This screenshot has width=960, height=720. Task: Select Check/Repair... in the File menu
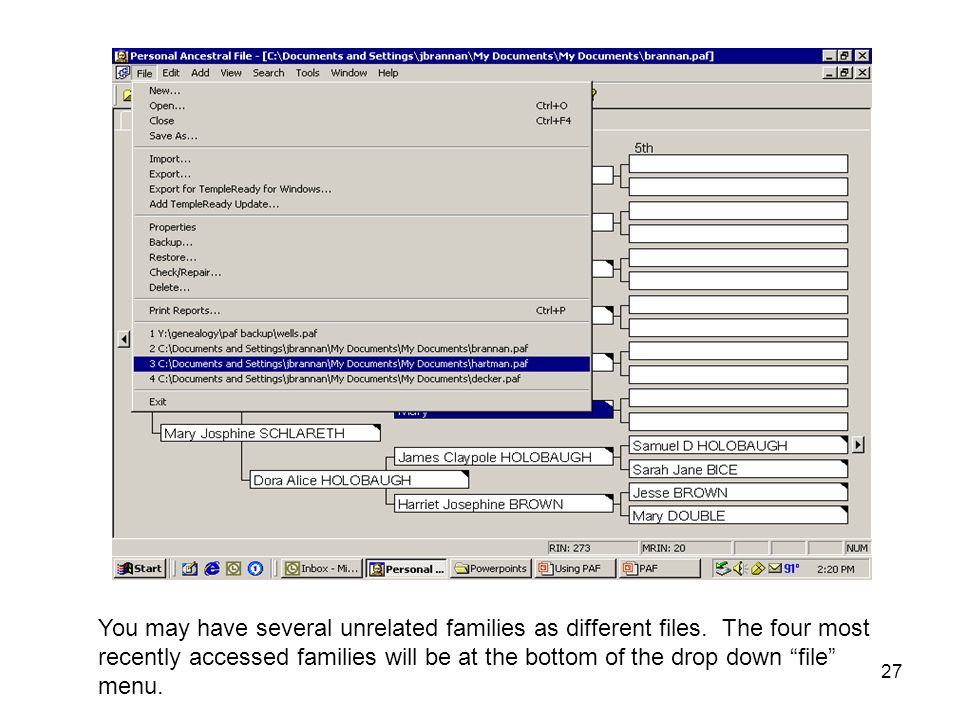362,272
